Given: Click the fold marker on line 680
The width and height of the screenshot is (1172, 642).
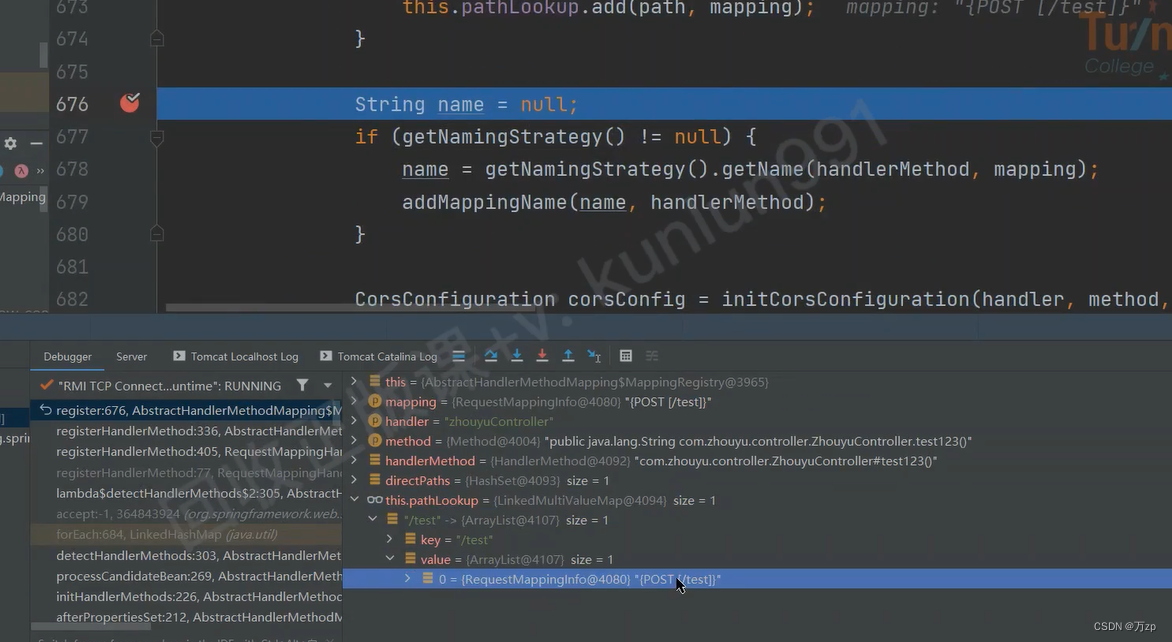Looking at the screenshot, I should tap(157, 234).
